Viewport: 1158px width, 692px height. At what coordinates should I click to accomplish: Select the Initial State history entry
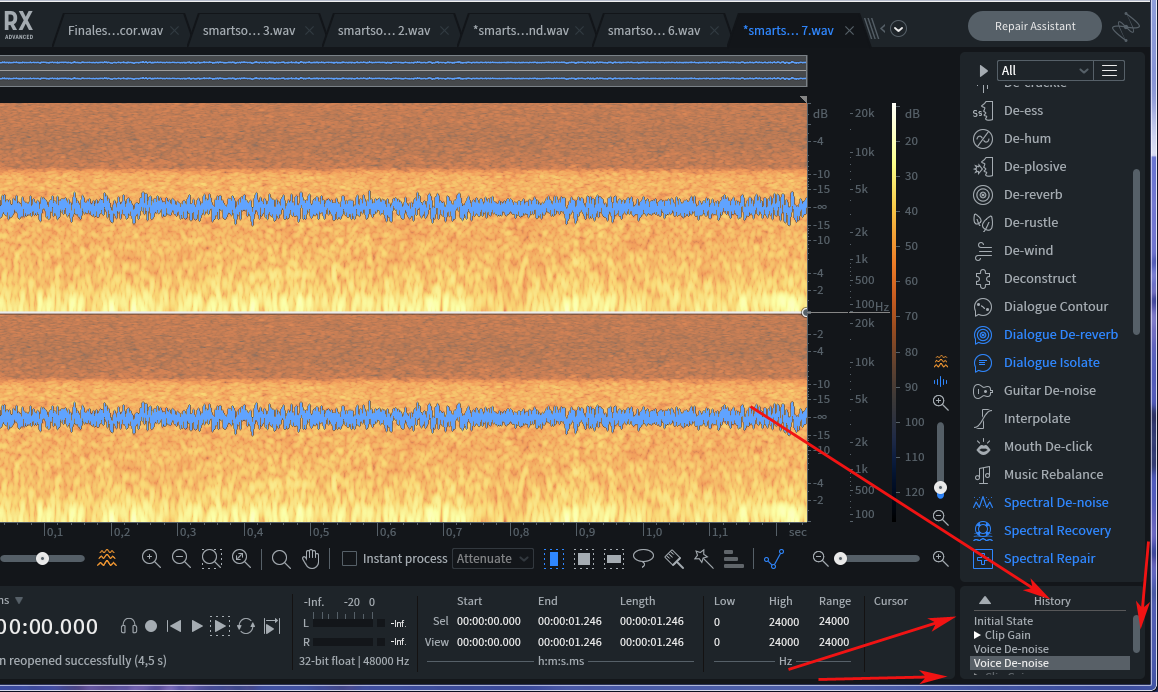1003,621
